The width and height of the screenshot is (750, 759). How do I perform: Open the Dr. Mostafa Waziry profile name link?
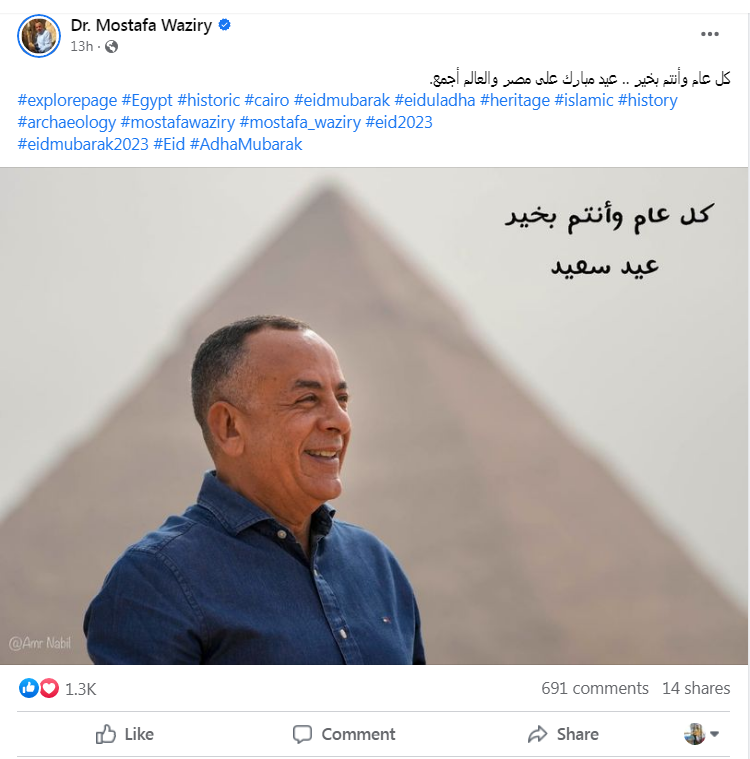(141, 25)
